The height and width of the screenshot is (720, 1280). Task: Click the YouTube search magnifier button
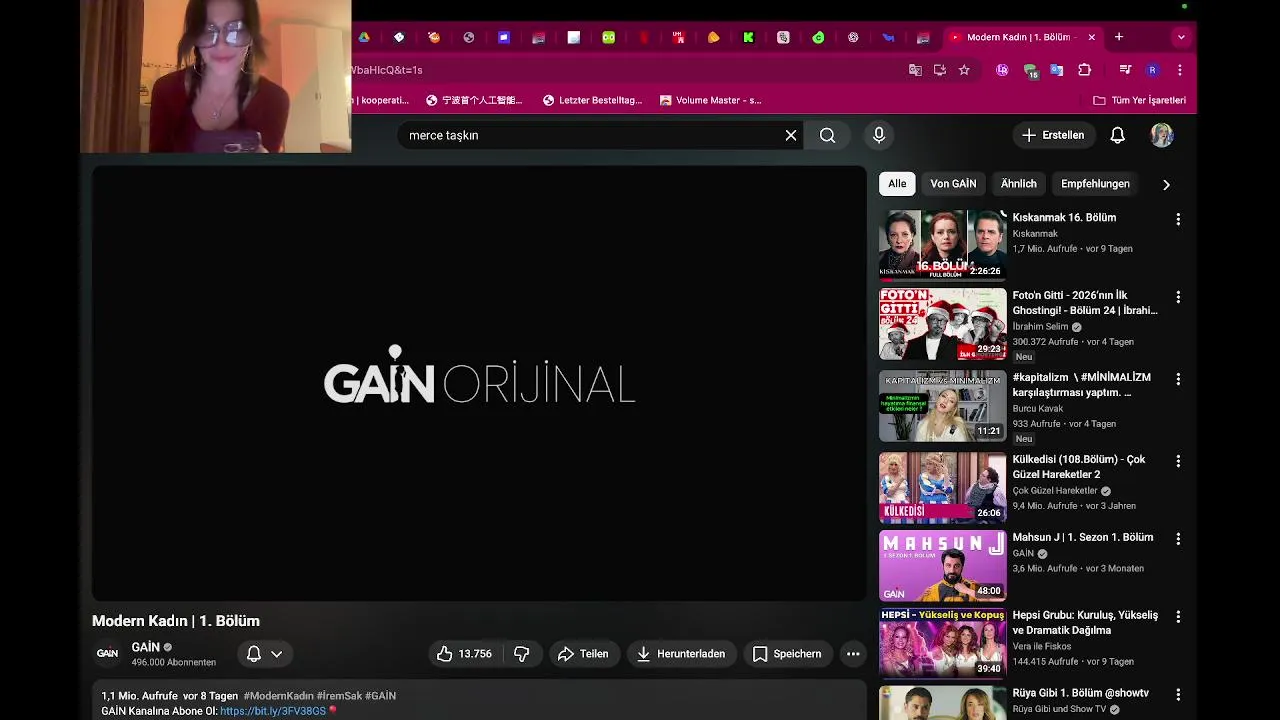[827, 135]
